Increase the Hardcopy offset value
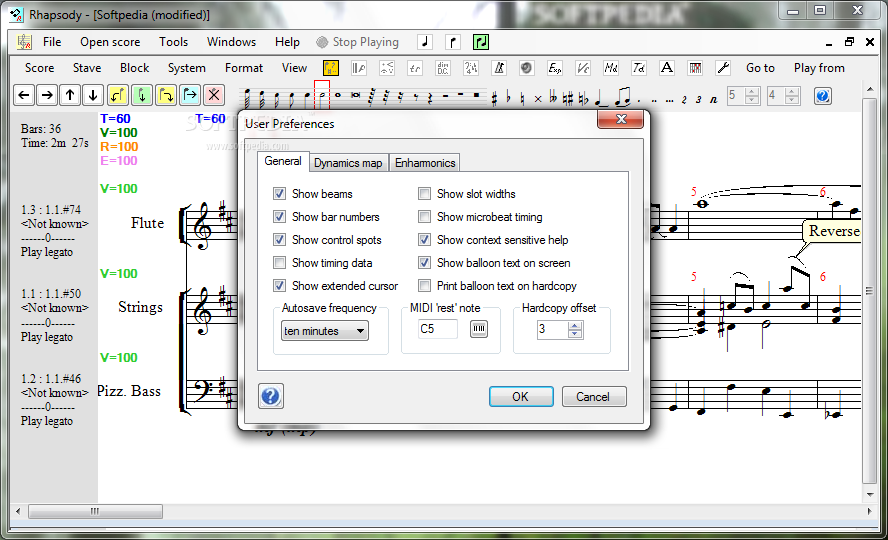 point(575,325)
